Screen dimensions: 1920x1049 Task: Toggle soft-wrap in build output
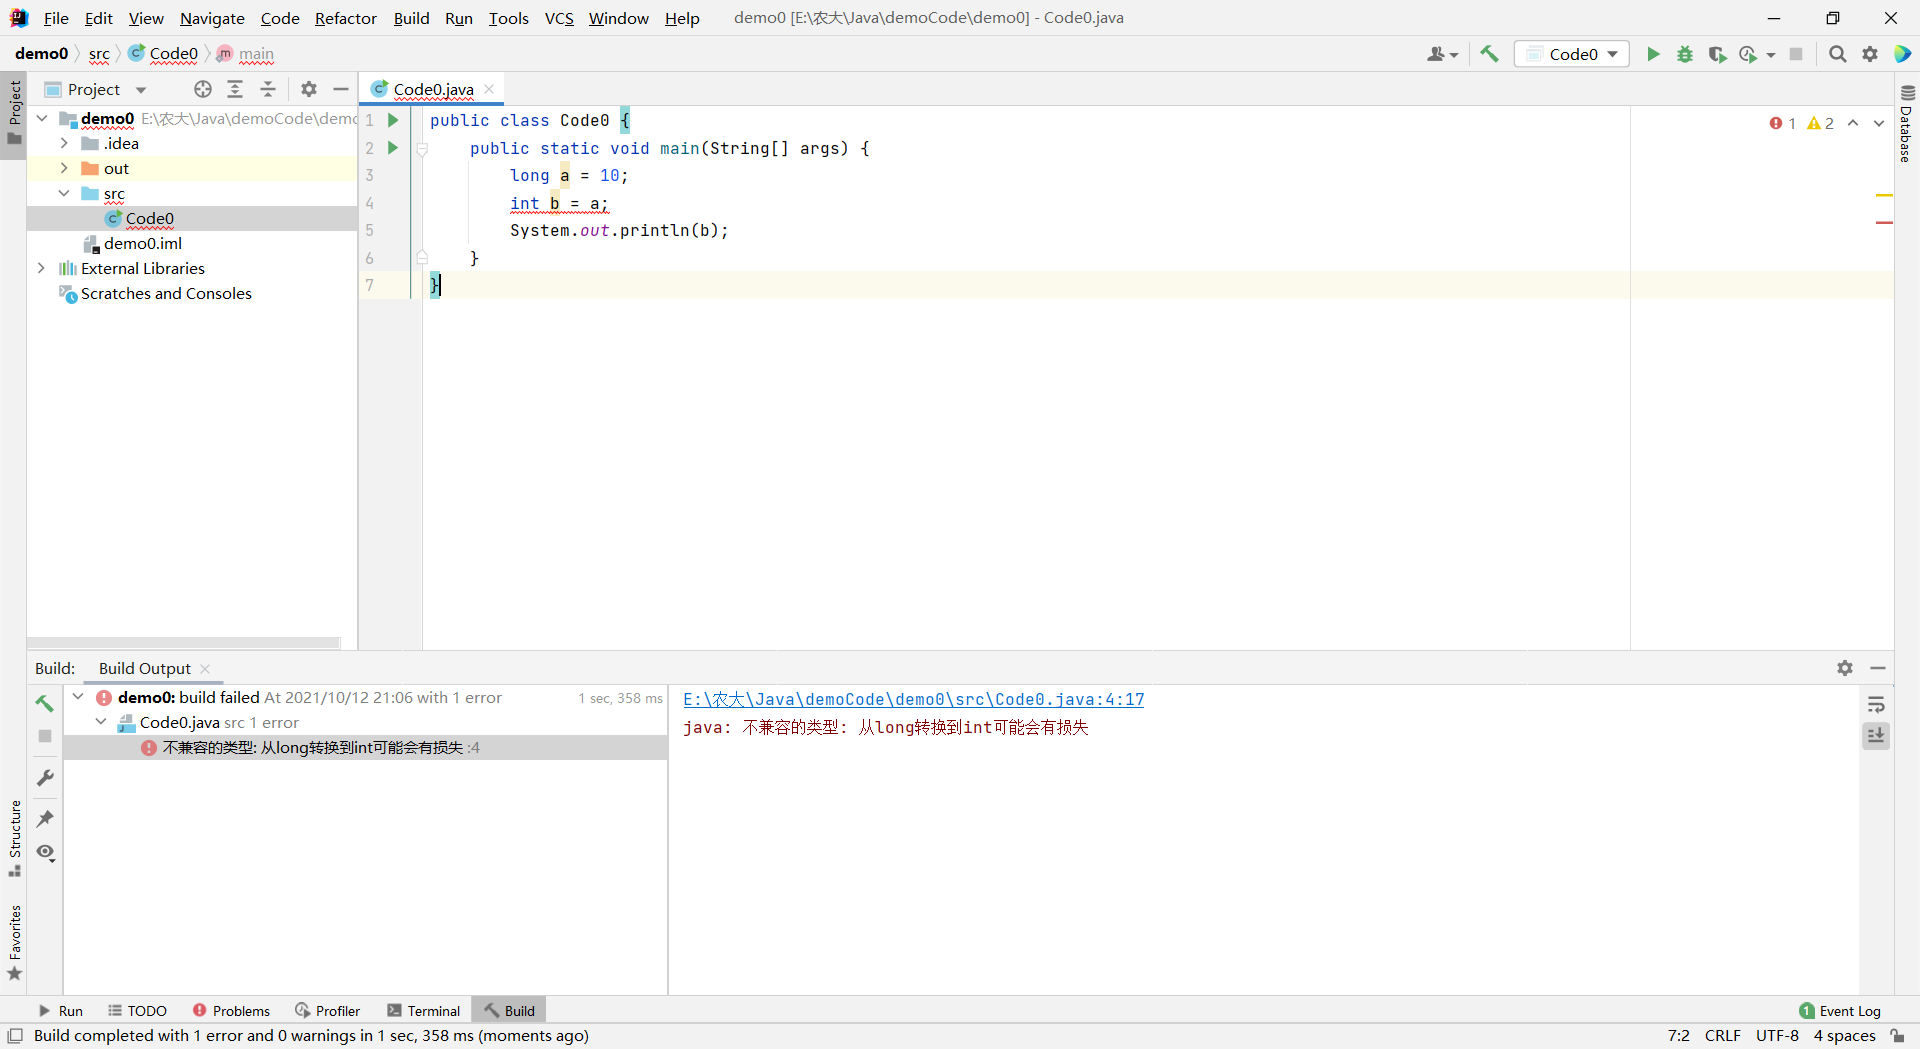(1876, 705)
